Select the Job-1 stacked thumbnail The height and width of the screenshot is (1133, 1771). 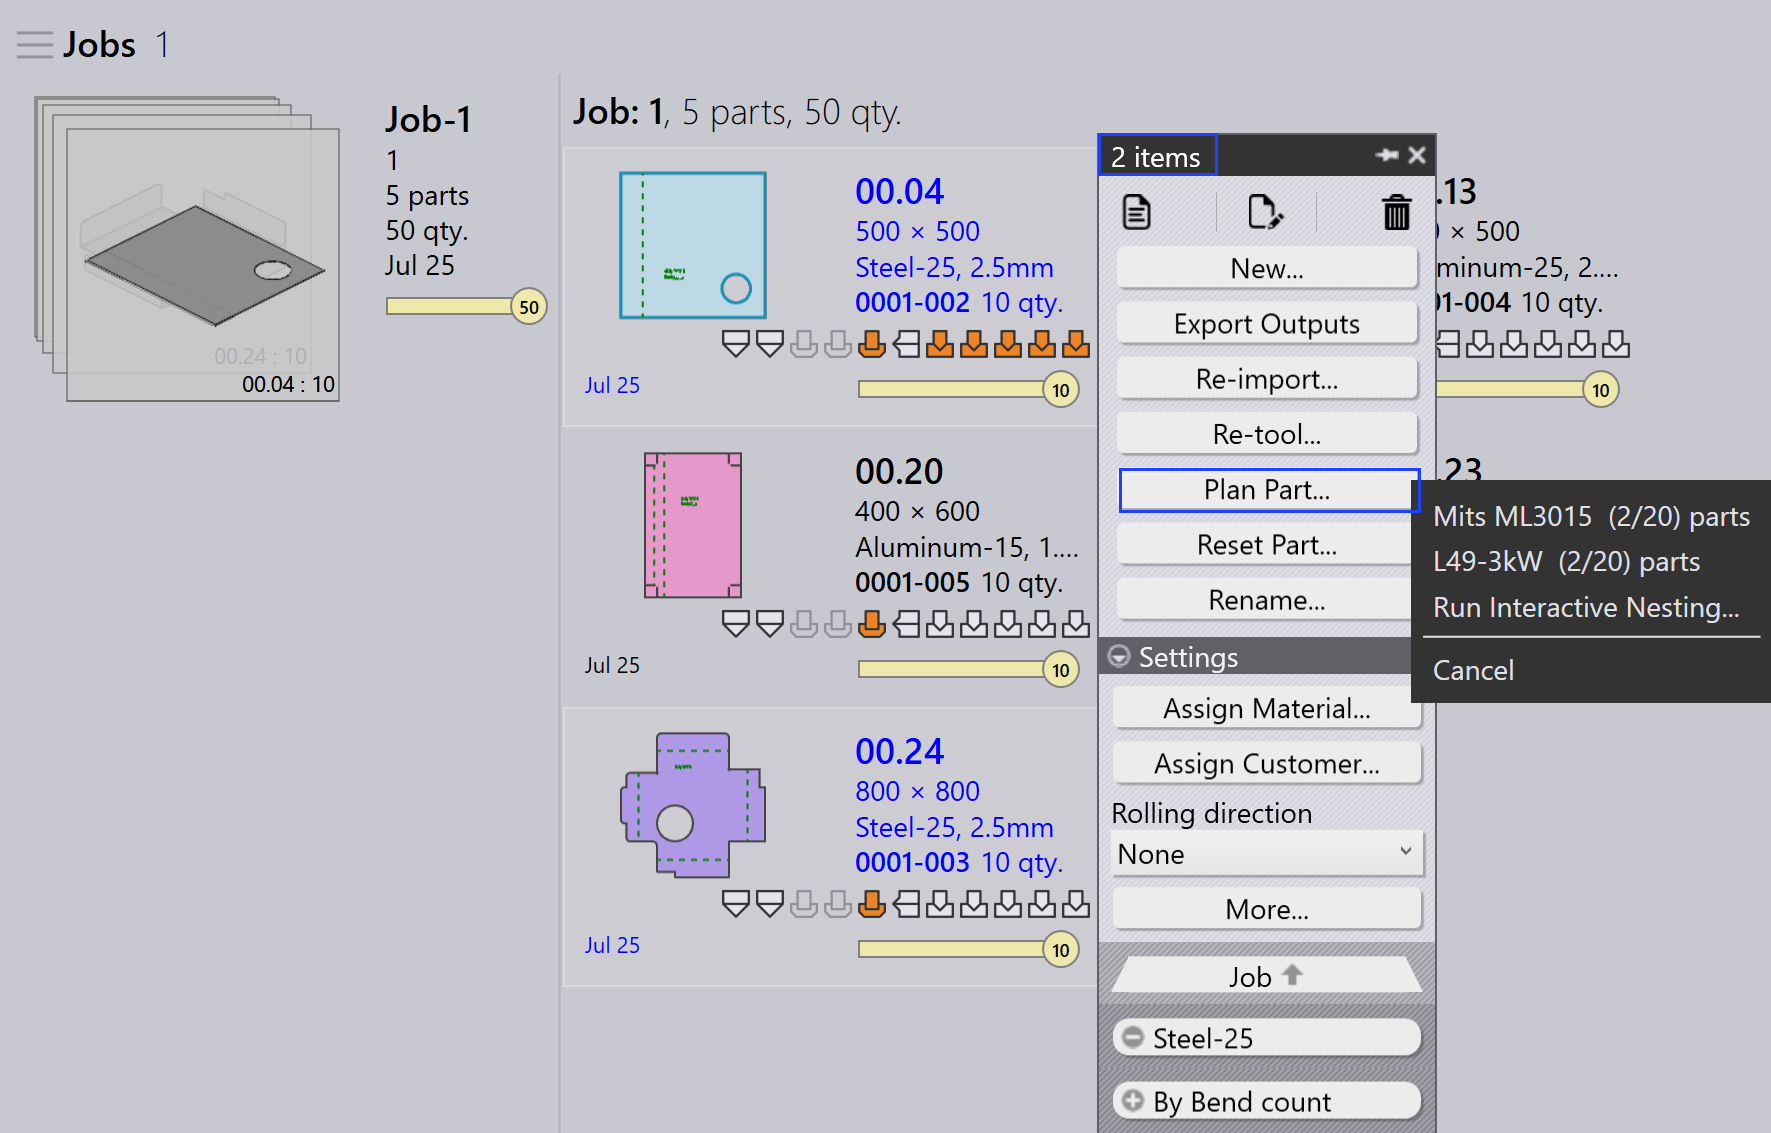point(187,249)
